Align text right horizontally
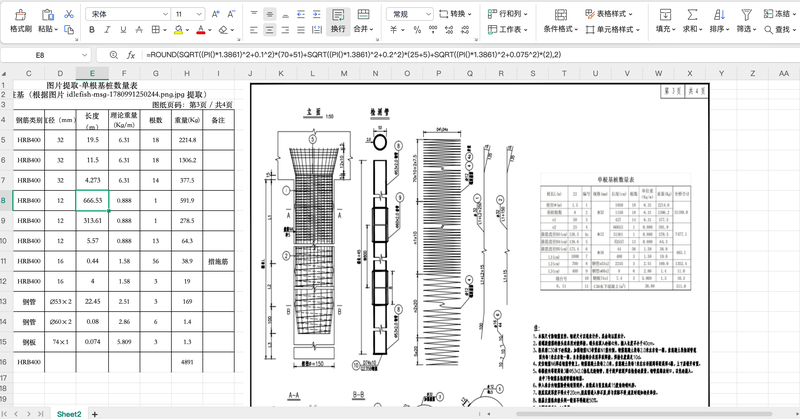 [285, 30]
